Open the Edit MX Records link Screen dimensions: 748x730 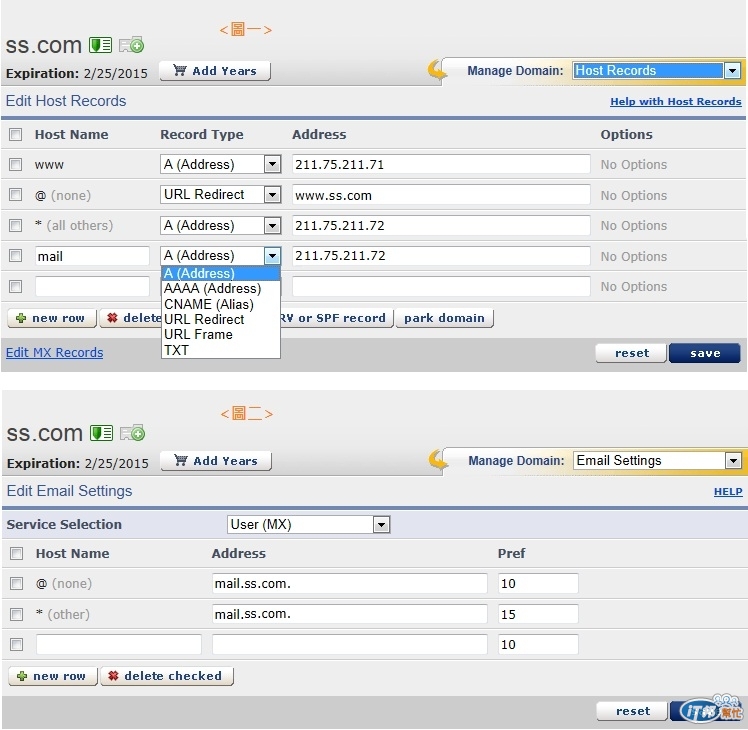tap(54, 353)
